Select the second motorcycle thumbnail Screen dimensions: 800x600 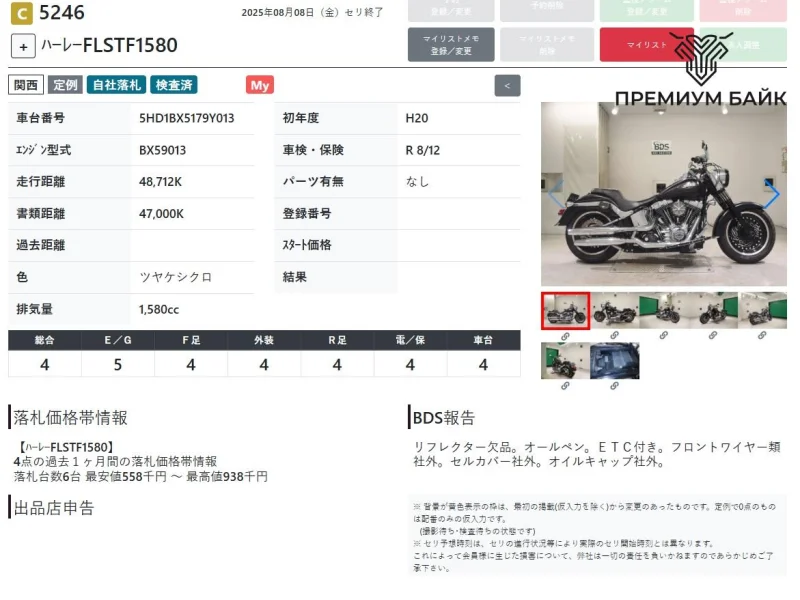point(614,310)
